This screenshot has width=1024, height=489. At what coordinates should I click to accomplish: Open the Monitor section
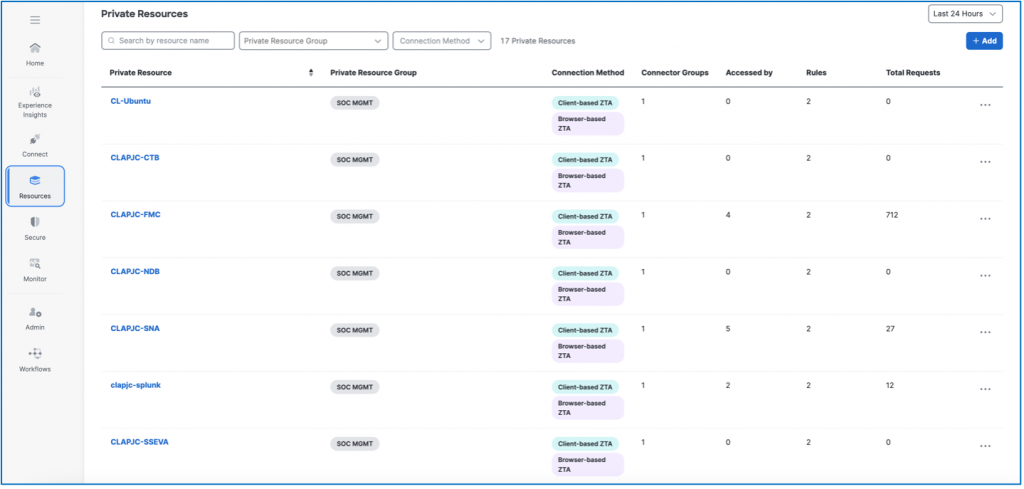coord(35,263)
